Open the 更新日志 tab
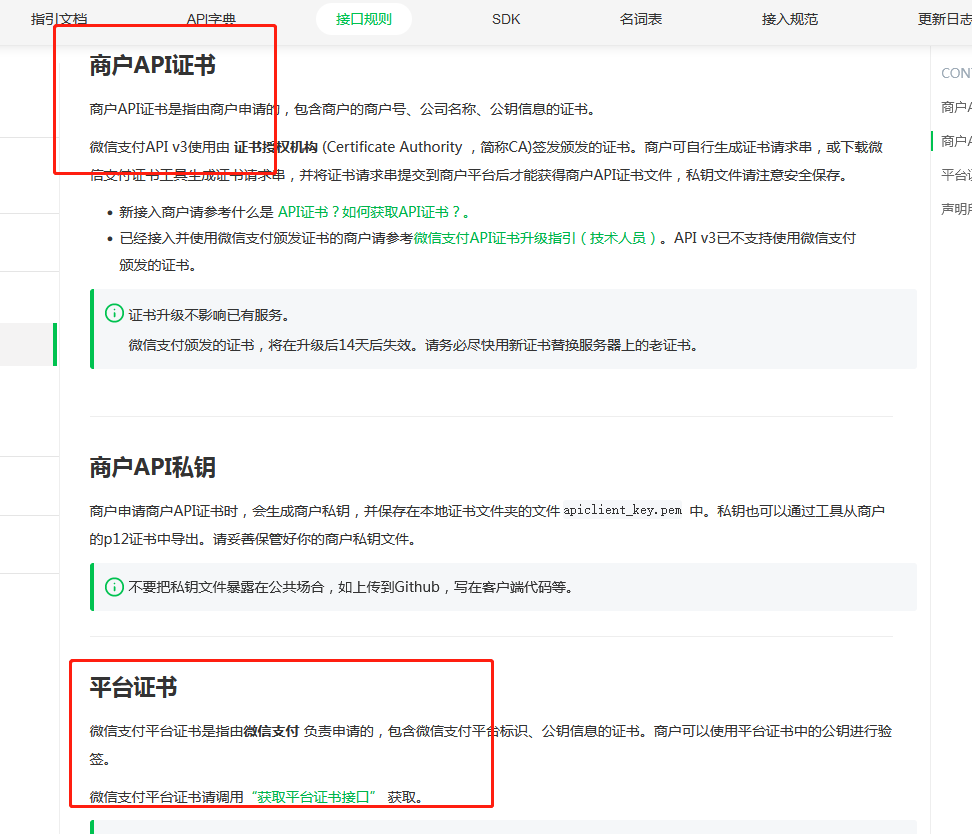This screenshot has height=834, width=972. point(944,19)
